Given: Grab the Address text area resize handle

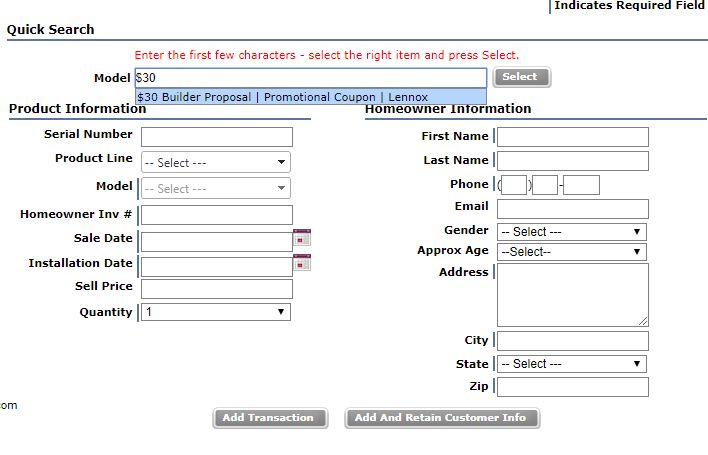Looking at the screenshot, I should point(643,321).
